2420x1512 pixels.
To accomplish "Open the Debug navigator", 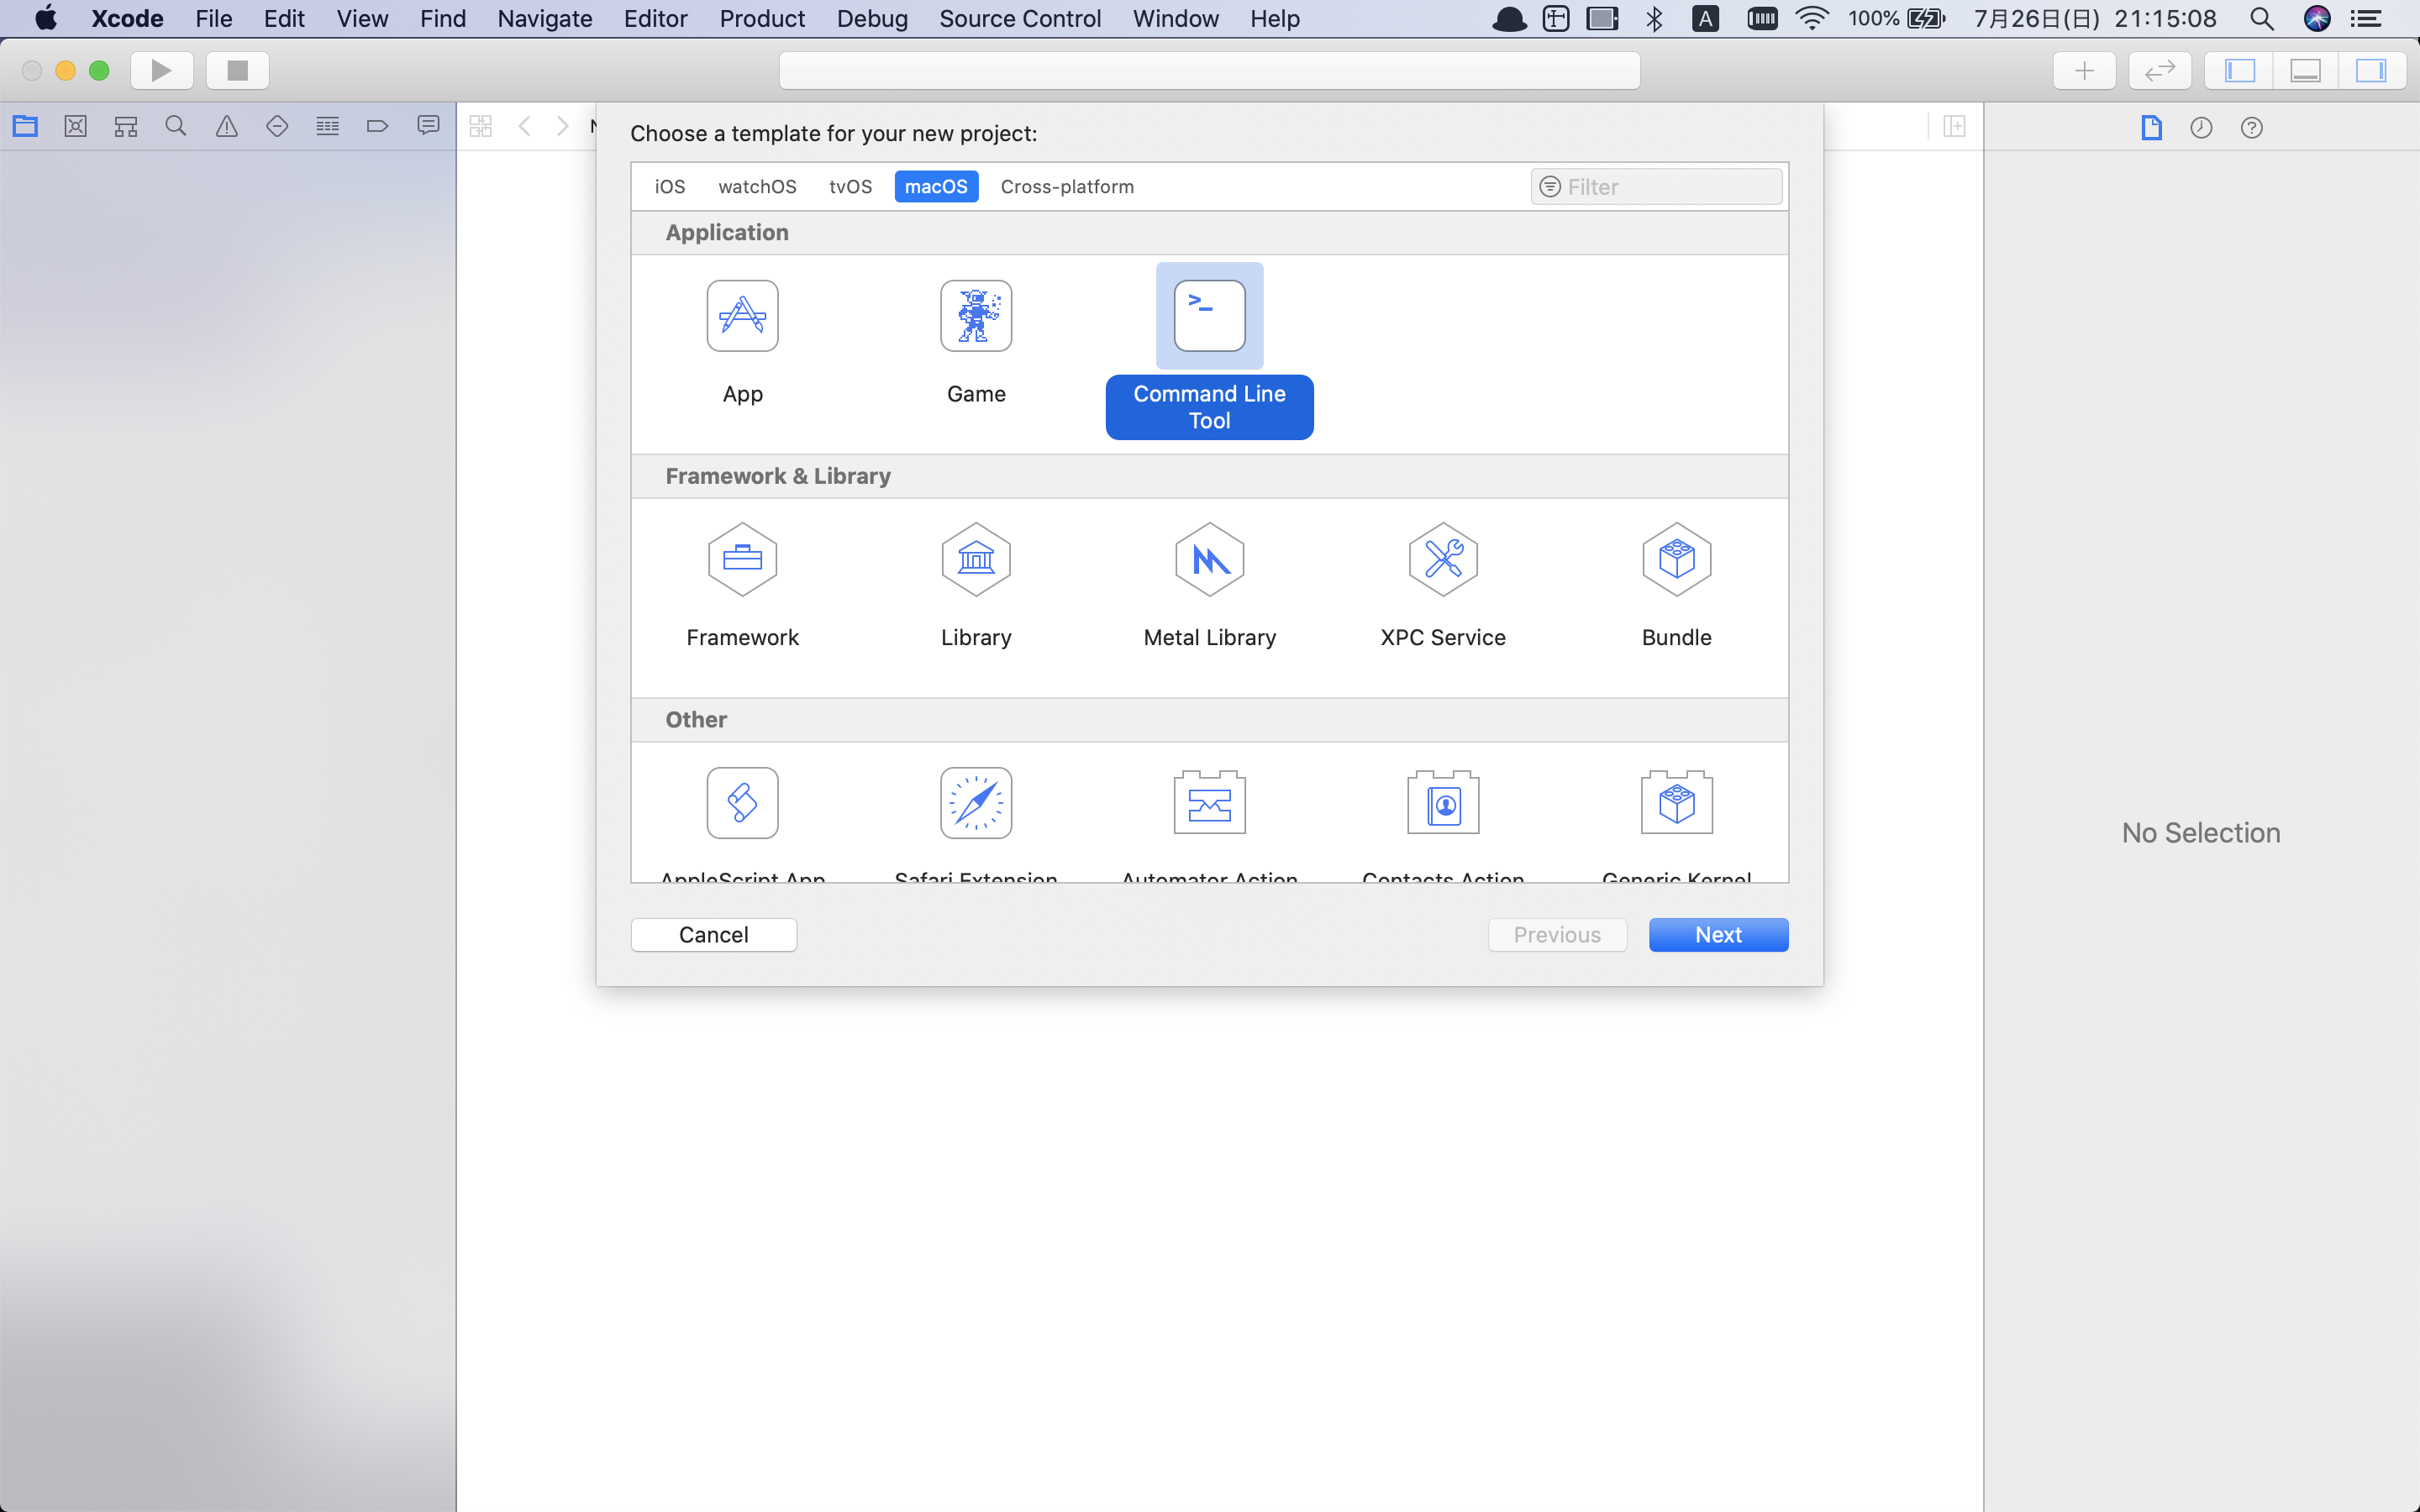I will (327, 126).
